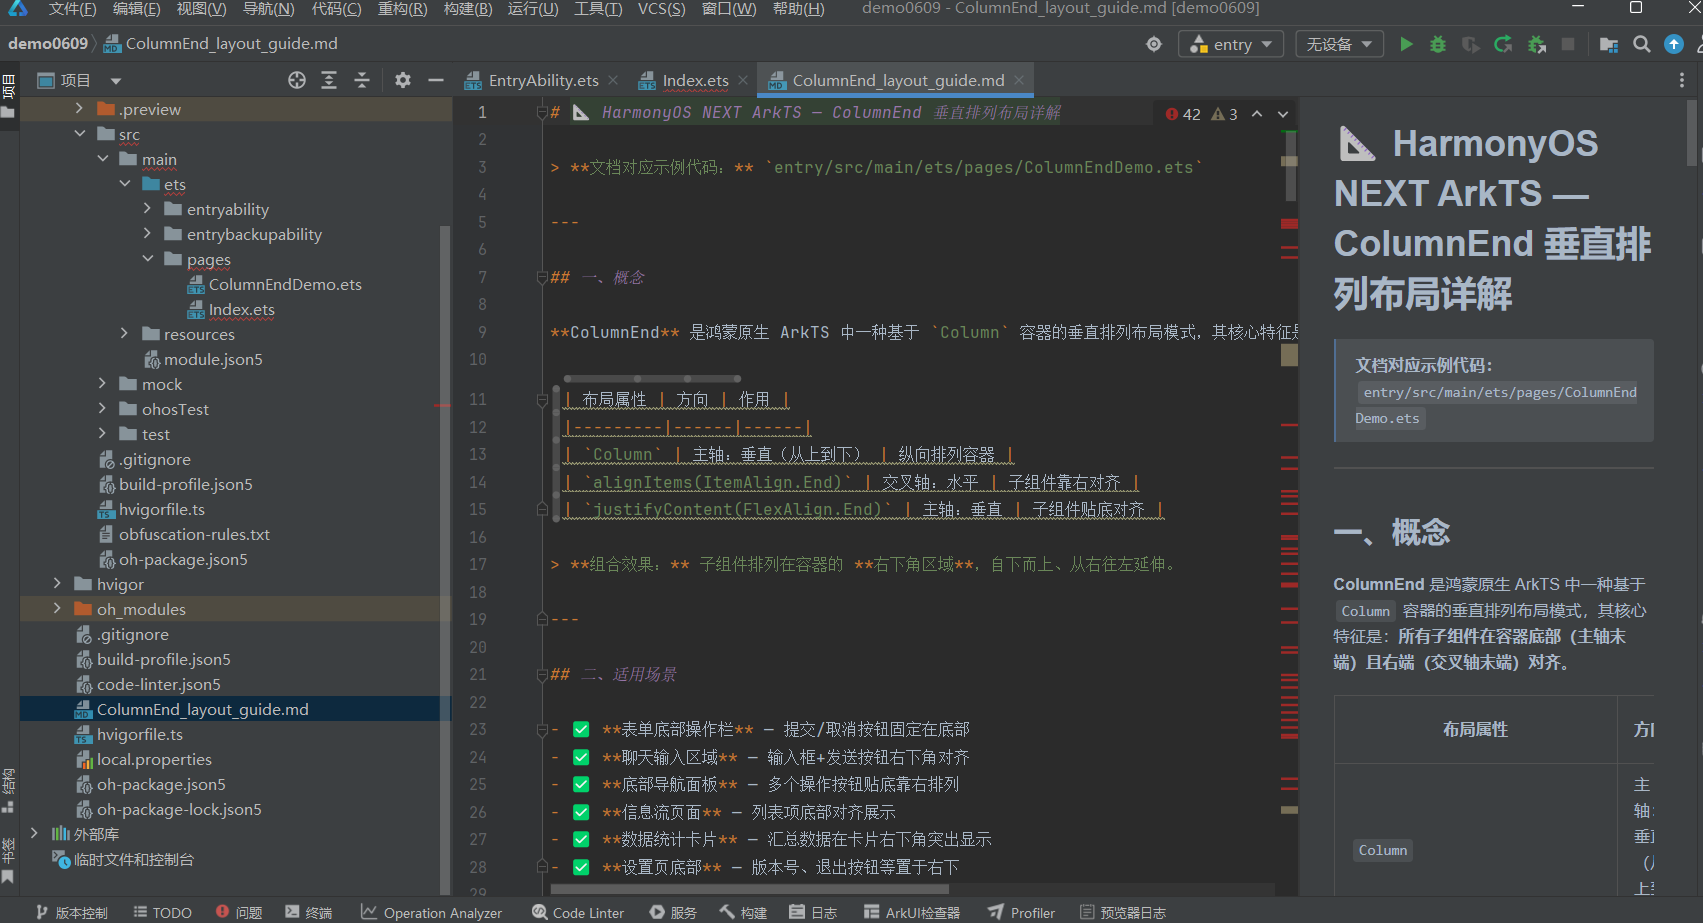Image resolution: width=1703 pixels, height=923 pixels.
Task: Run the entry module with green play button
Action: tap(1406, 44)
